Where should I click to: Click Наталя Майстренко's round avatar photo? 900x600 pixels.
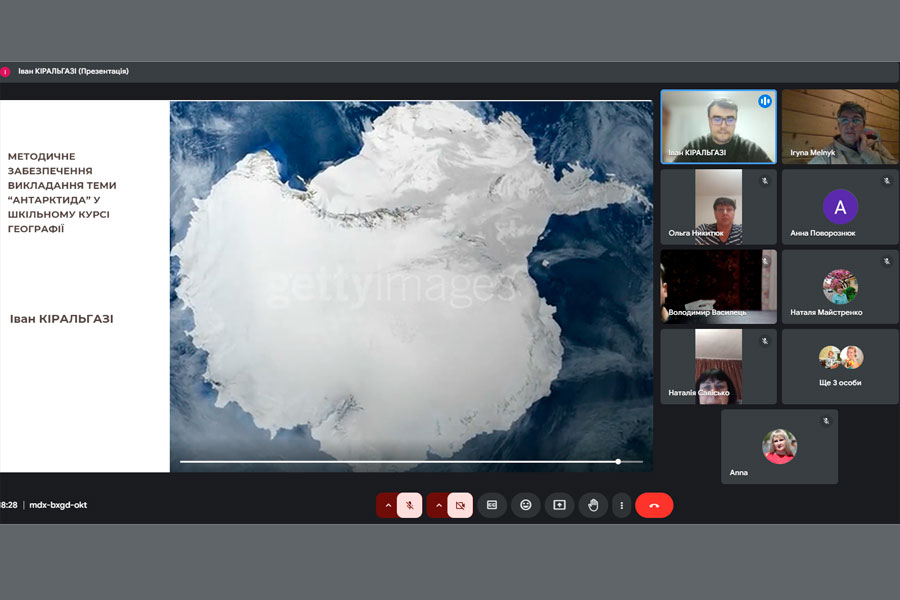point(840,287)
